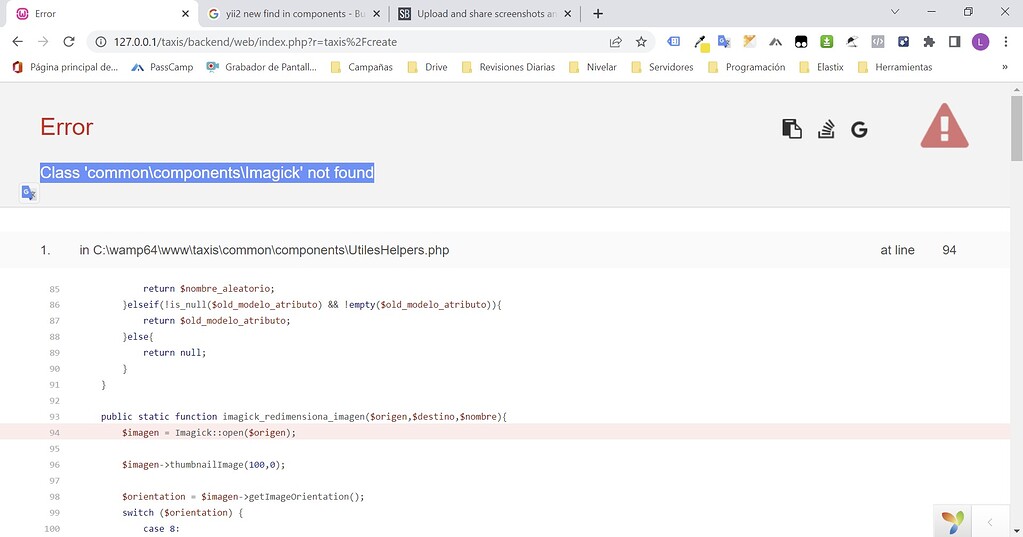Click the color picker extension icon

click(x=701, y=43)
